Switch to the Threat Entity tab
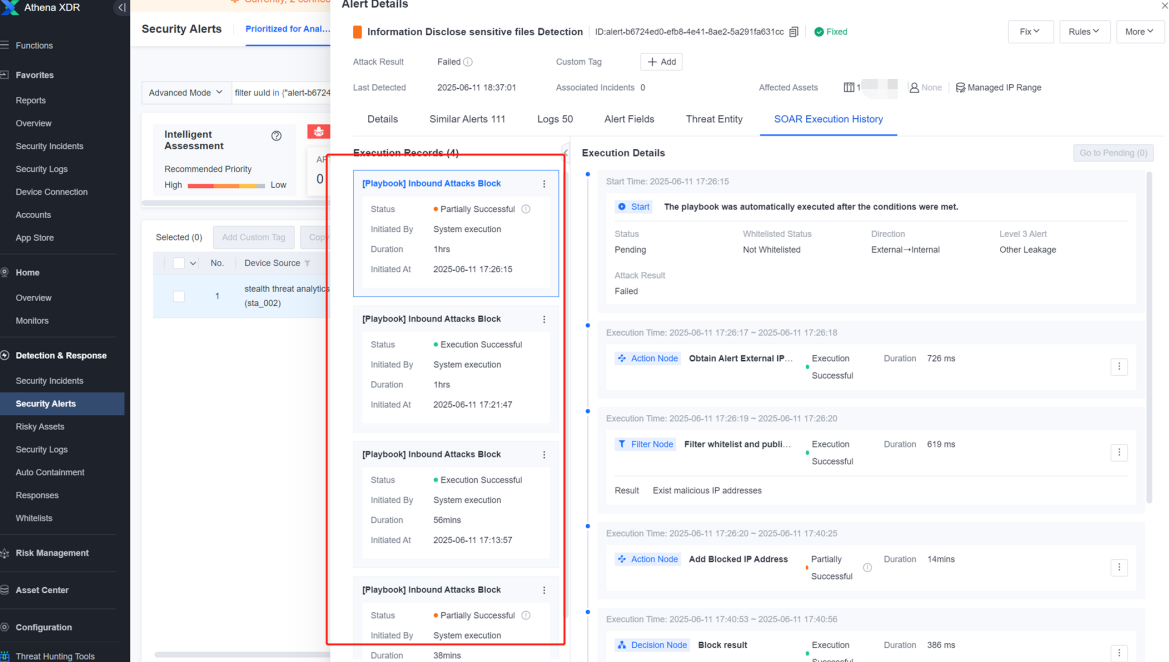 click(713, 119)
